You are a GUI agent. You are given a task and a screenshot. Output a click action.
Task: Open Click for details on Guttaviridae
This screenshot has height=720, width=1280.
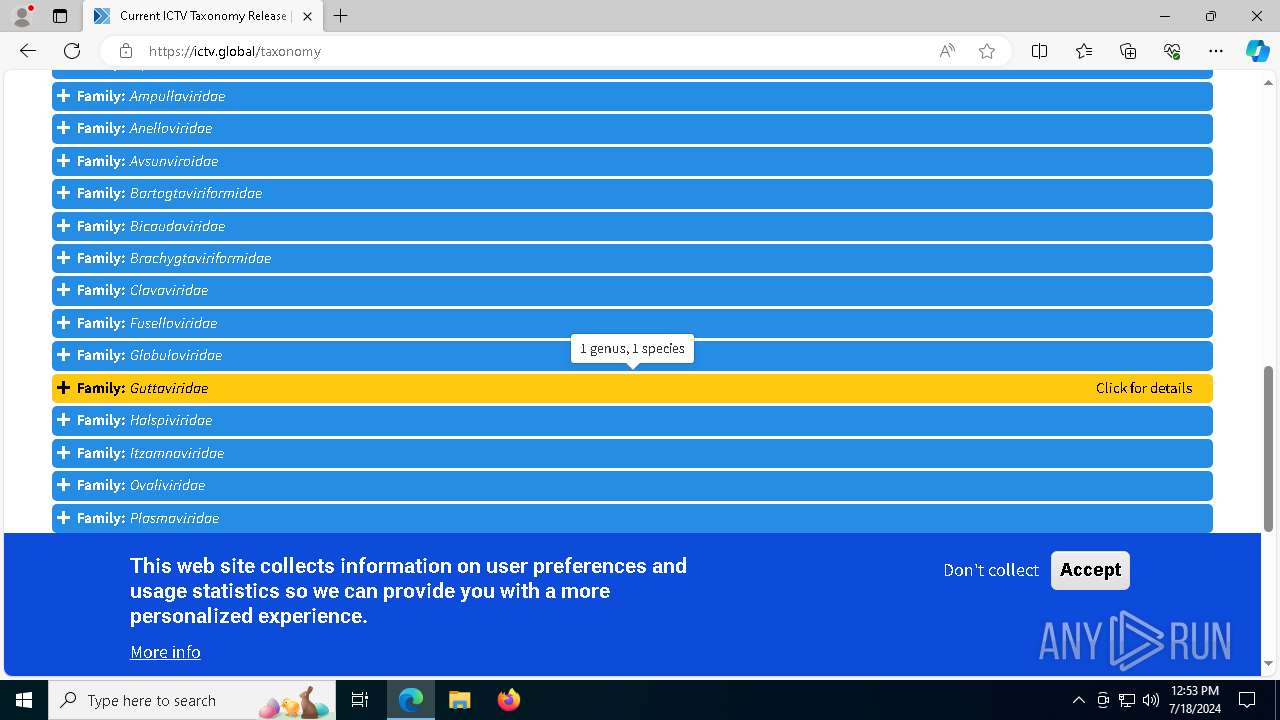1143,388
